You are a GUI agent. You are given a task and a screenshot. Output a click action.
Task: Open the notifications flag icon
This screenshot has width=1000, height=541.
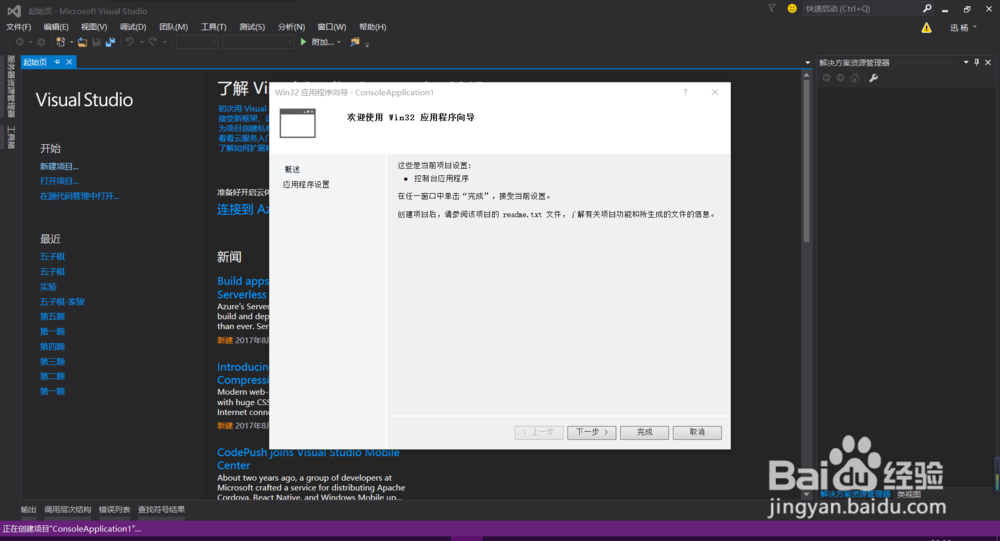point(772,8)
